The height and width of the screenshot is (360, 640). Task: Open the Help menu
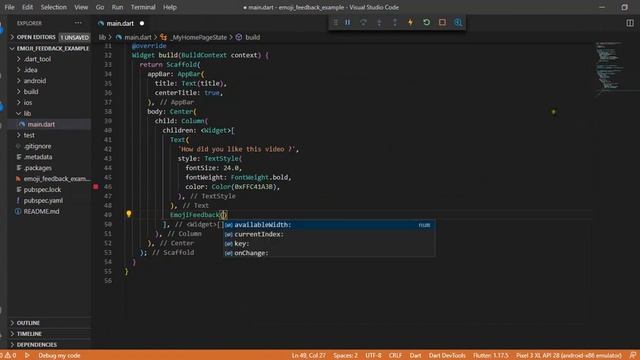point(170,7)
